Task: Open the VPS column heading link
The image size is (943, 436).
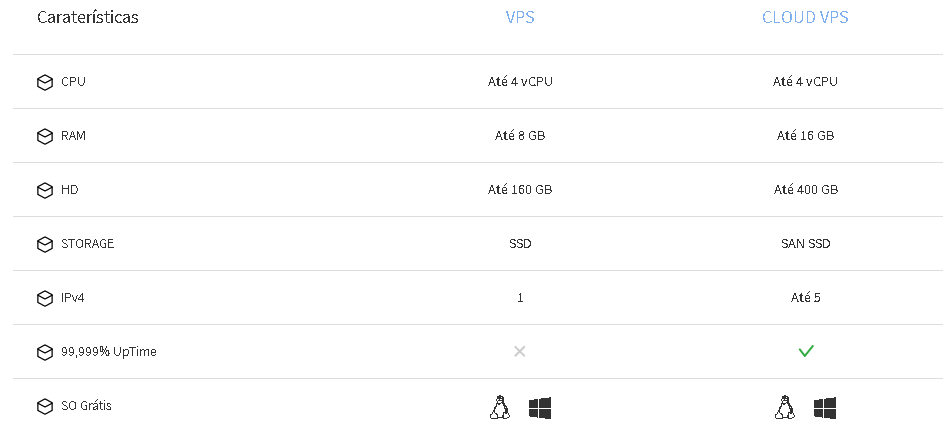Action: click(520, 17)
